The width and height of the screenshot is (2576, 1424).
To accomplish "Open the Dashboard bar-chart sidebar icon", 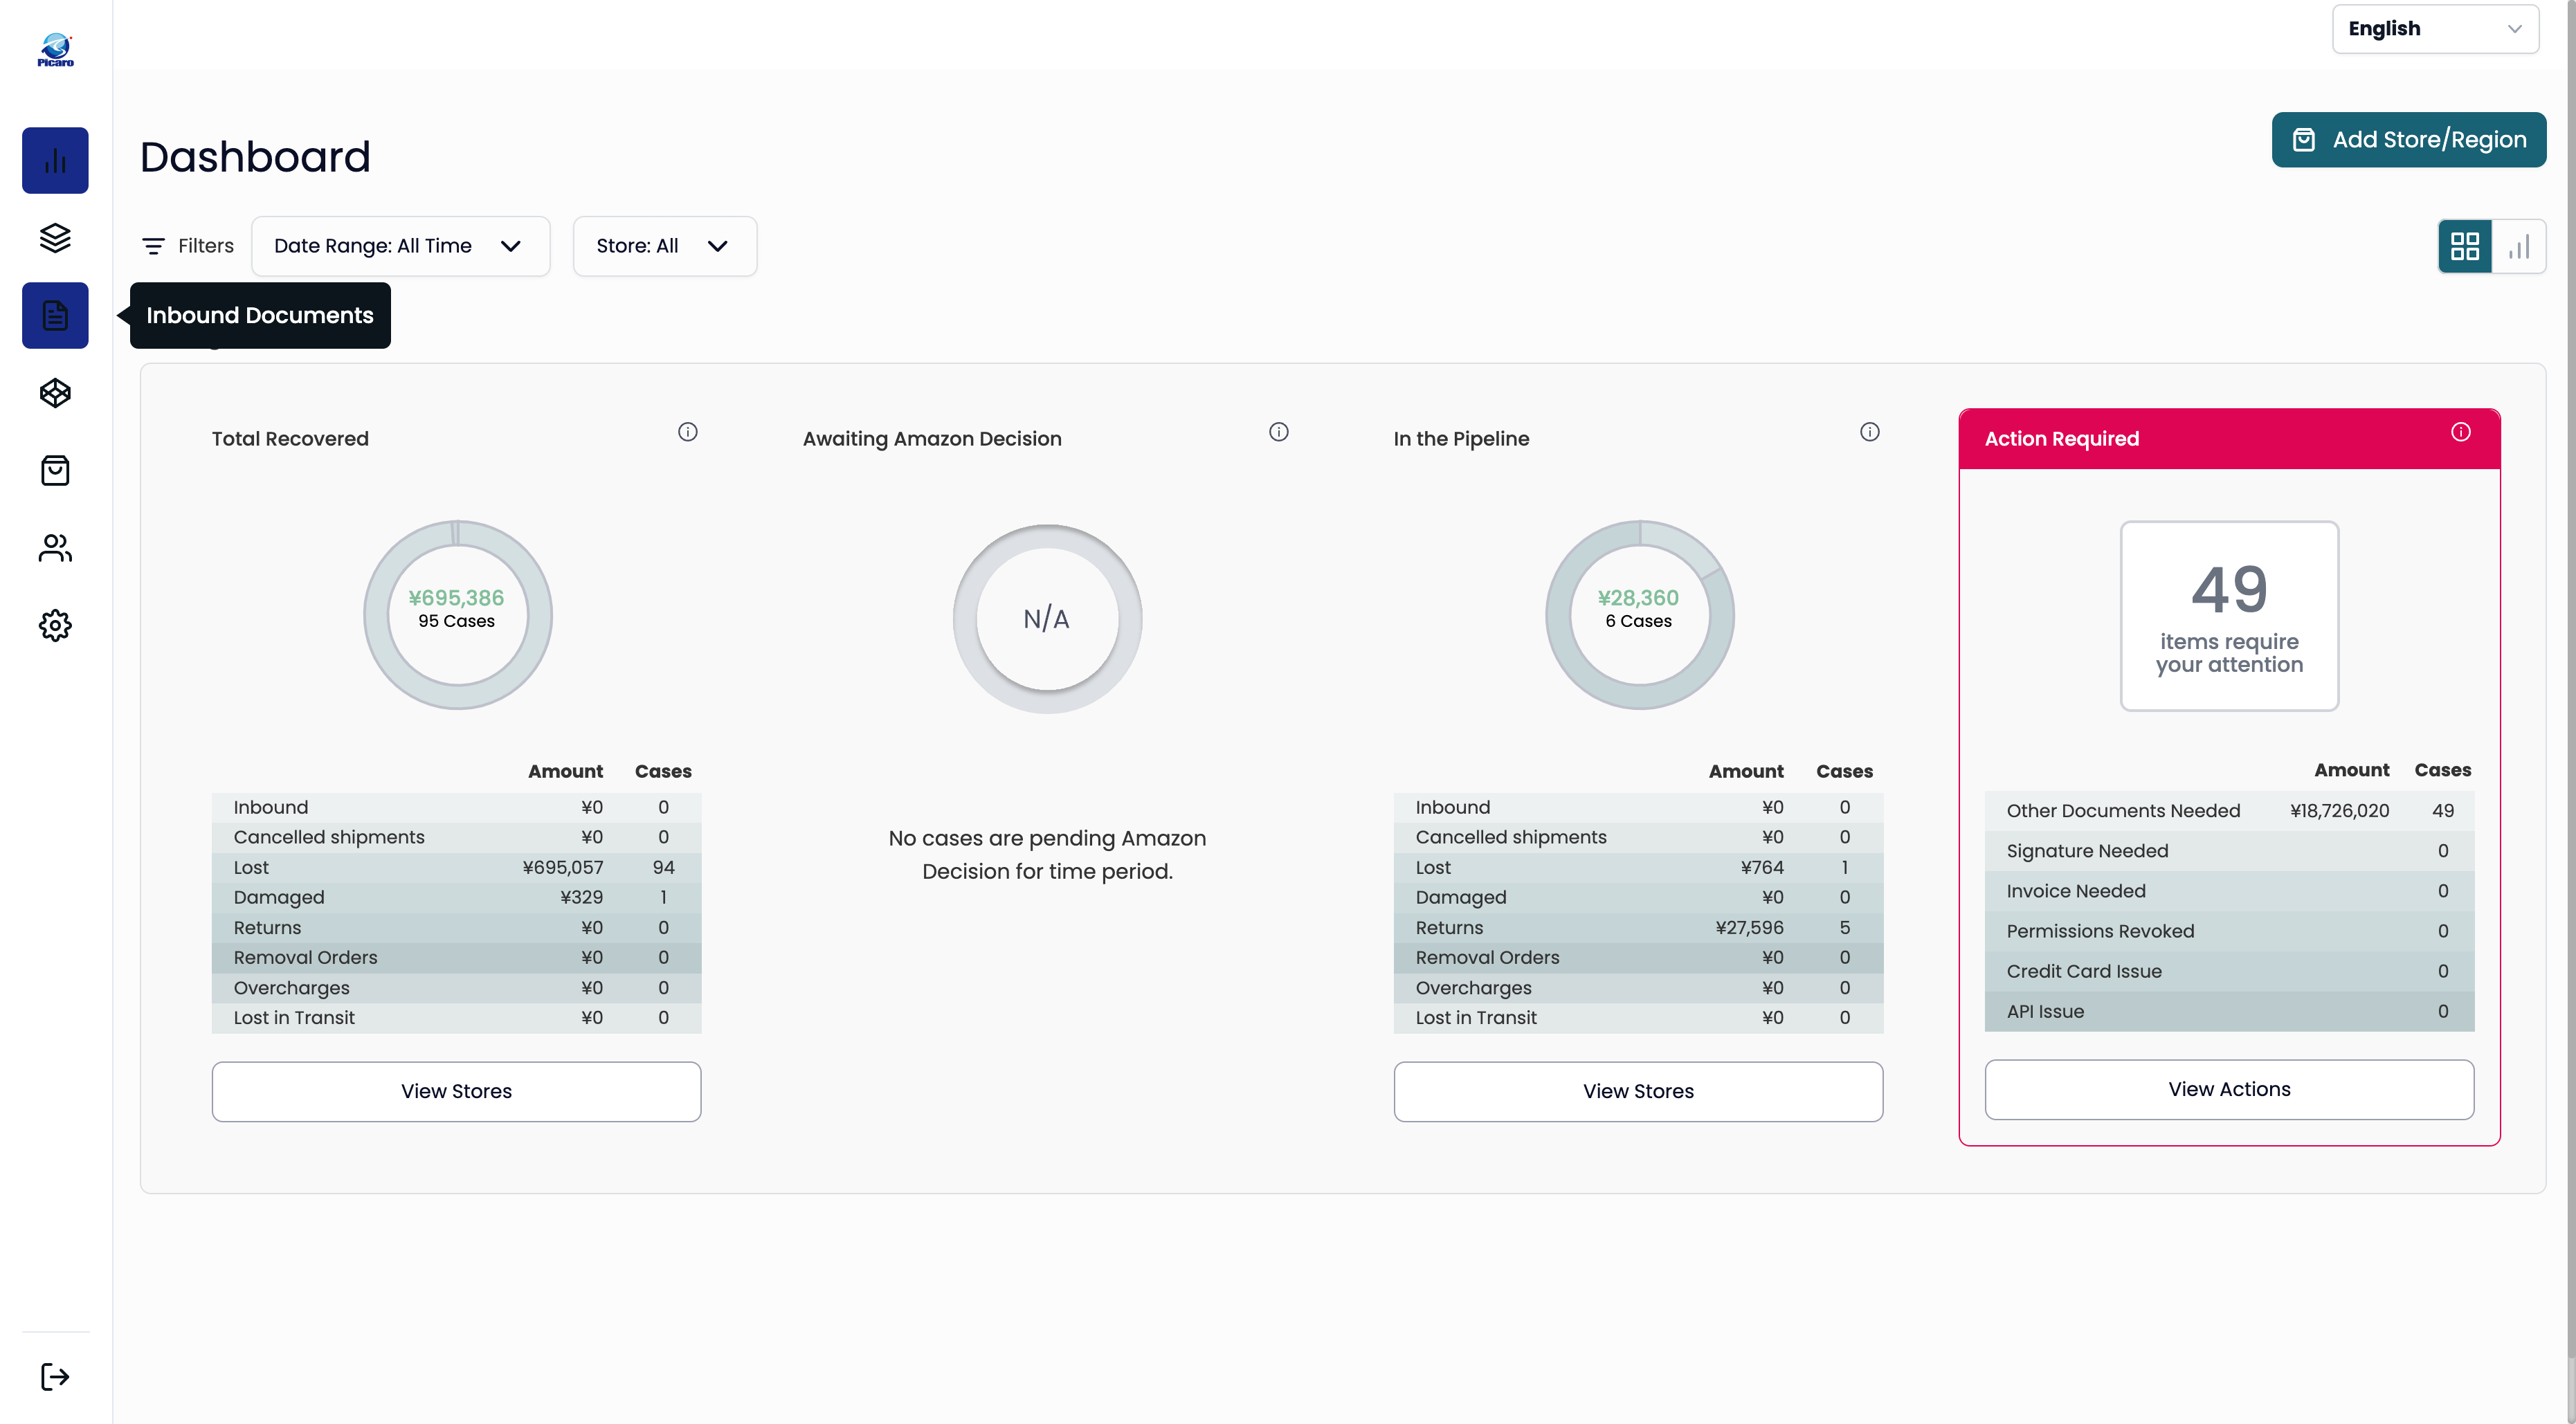I will (55, 160).
